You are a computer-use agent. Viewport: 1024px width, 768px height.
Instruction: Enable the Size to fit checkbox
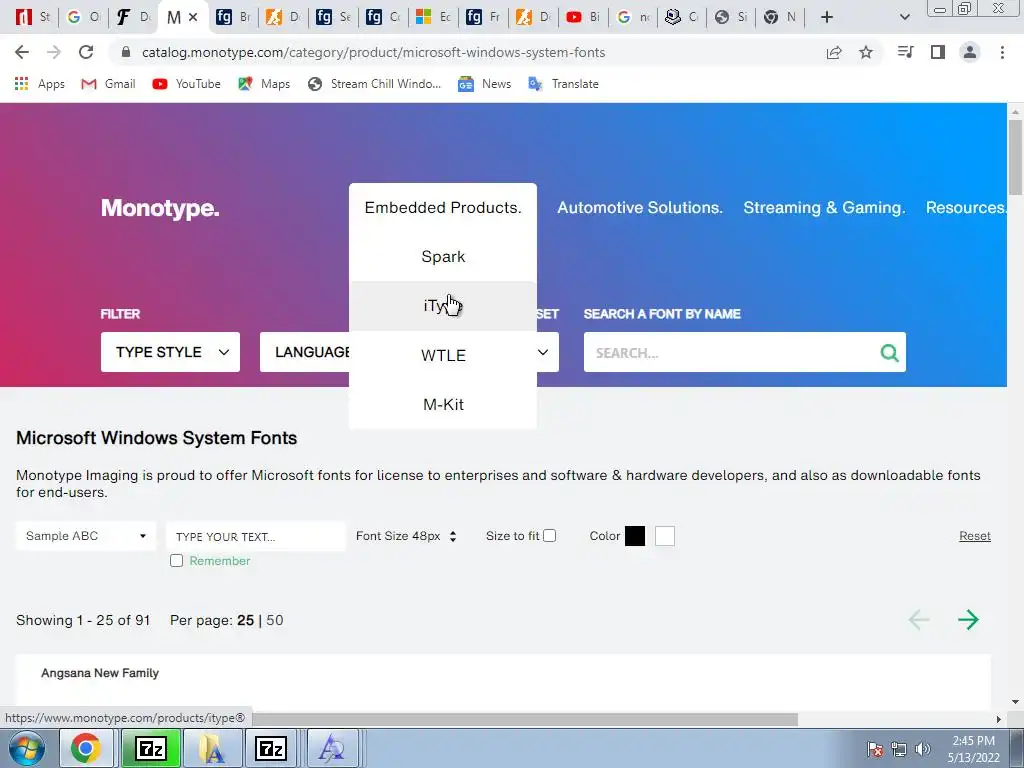click(x=550, y=536)
